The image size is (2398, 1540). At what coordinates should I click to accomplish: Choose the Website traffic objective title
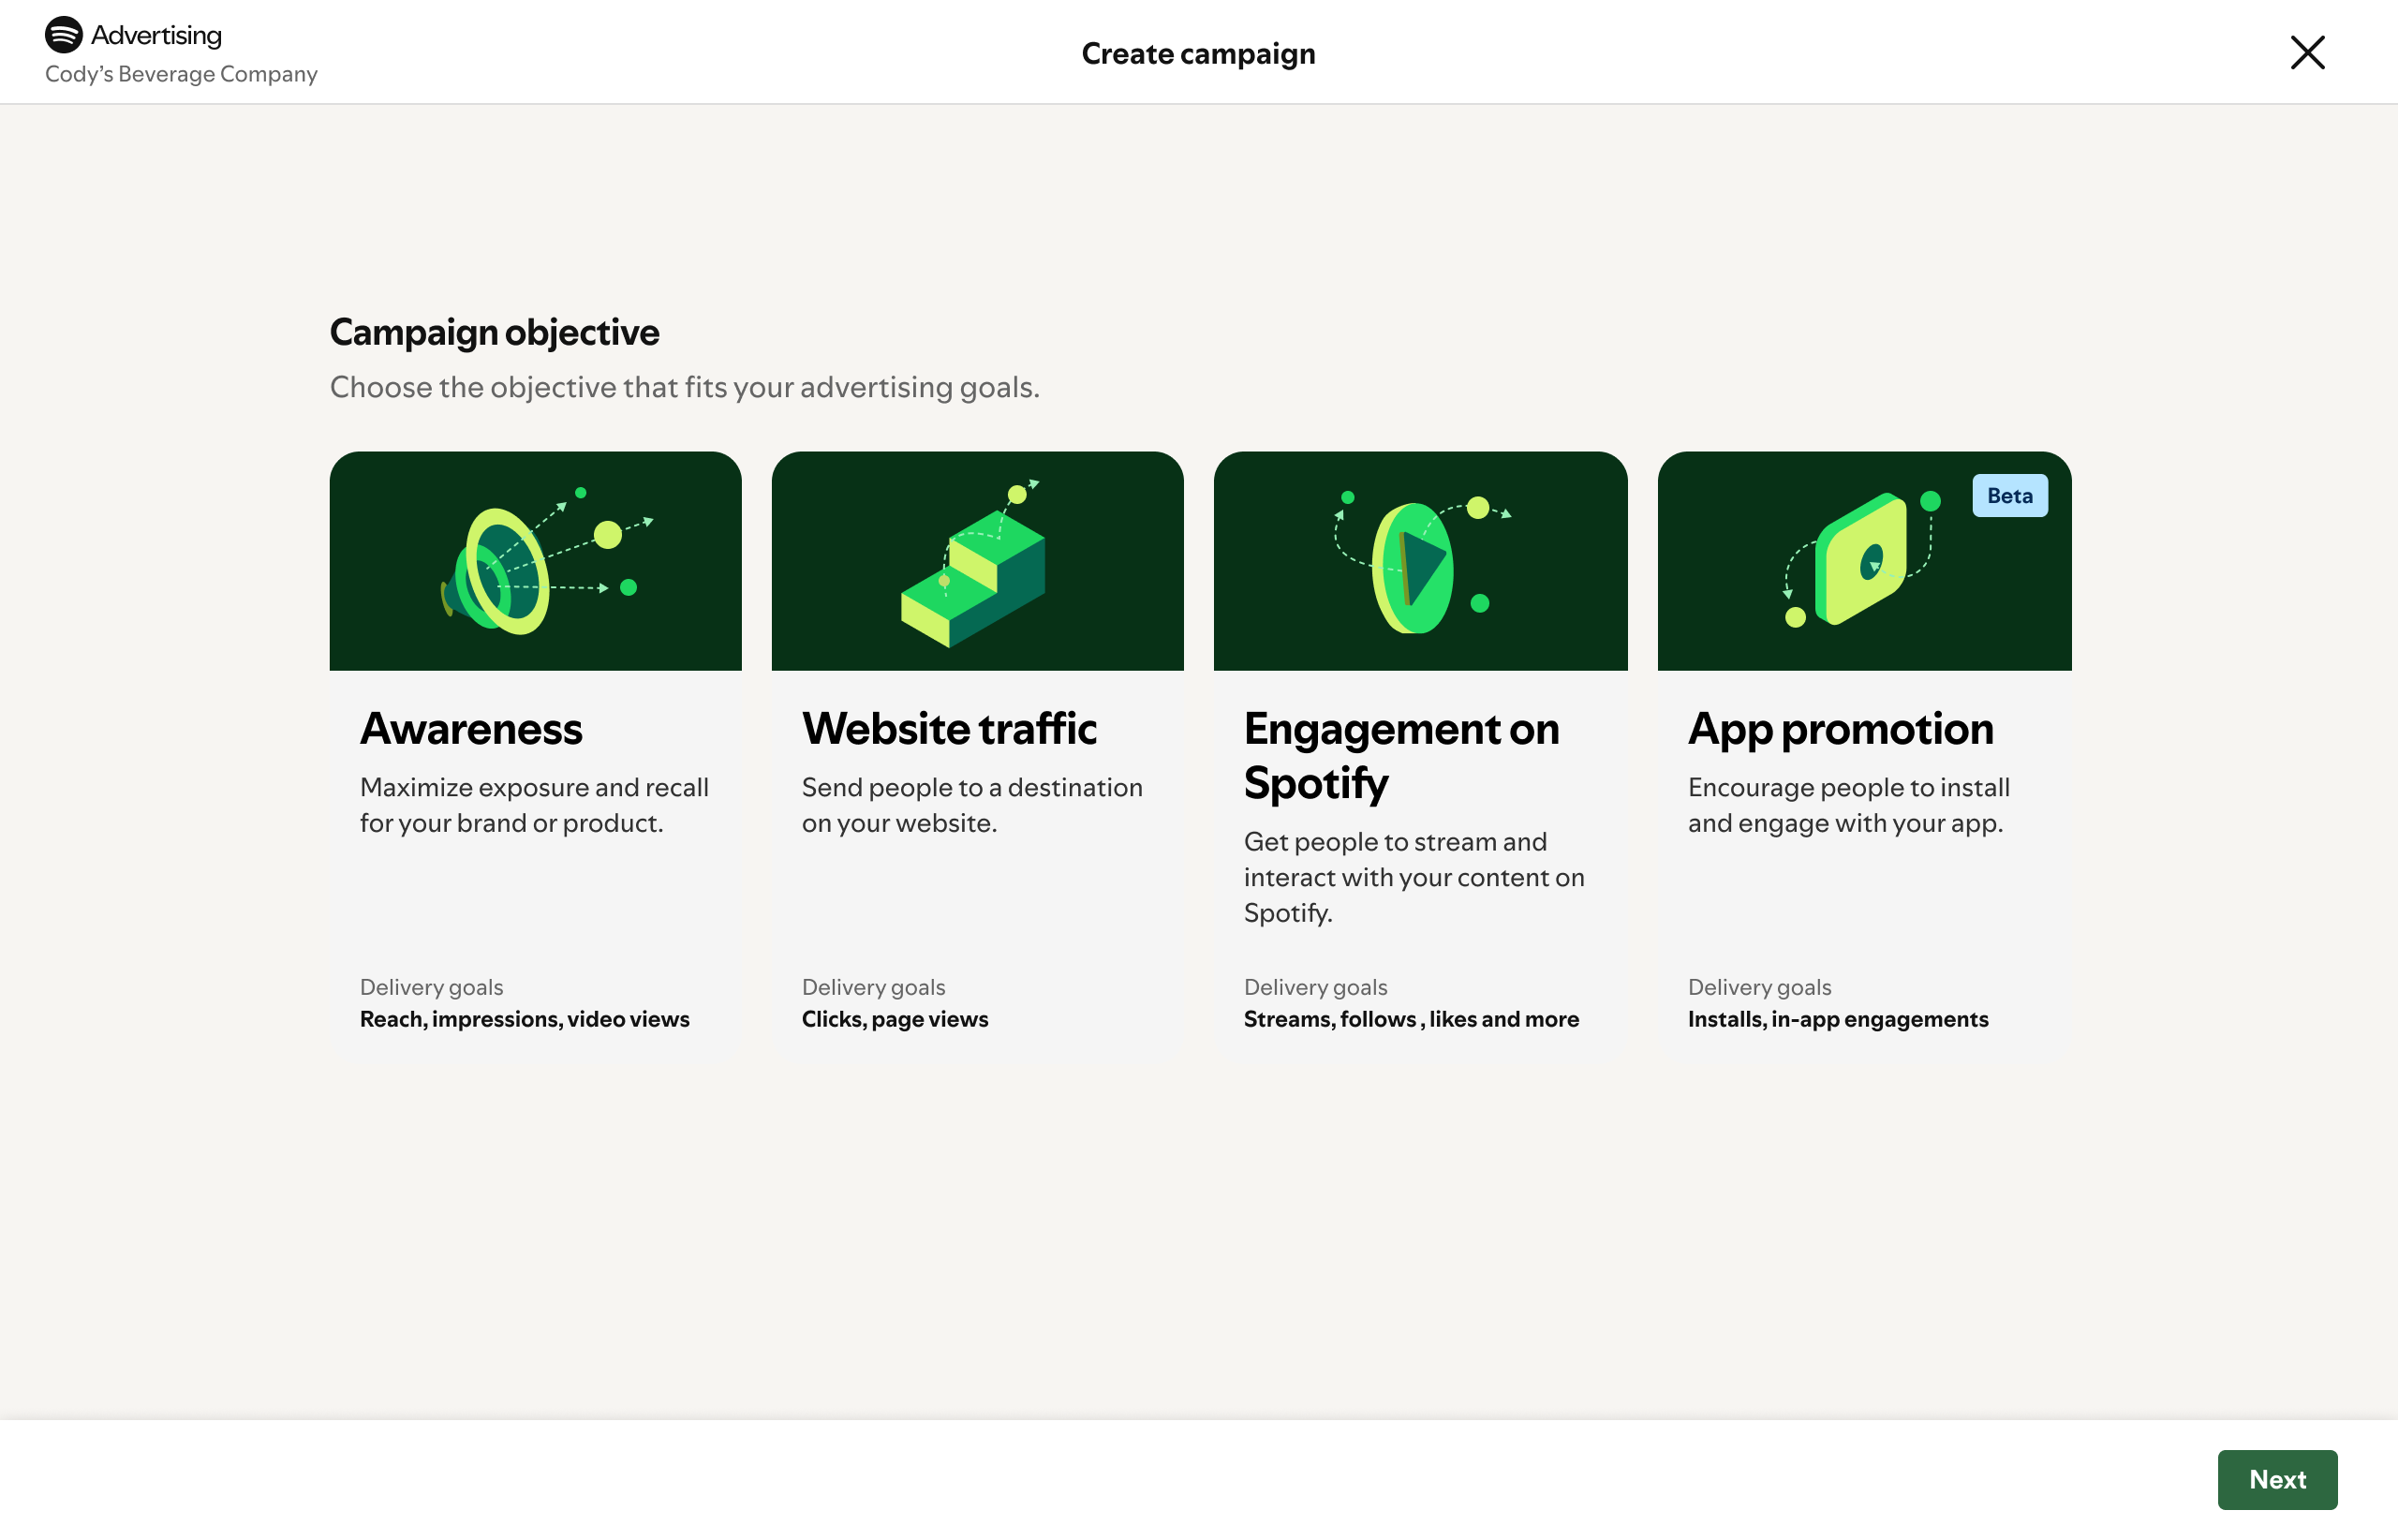949,728
